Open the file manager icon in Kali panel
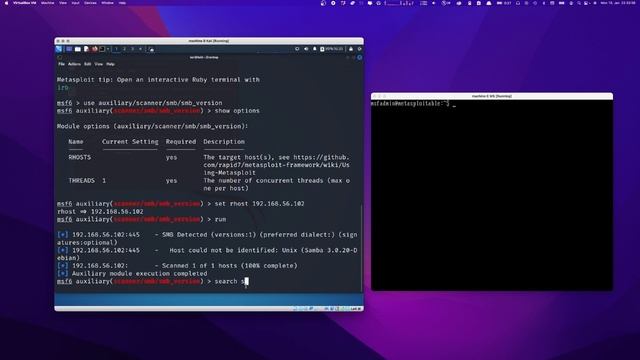 [x=78, y=49]
